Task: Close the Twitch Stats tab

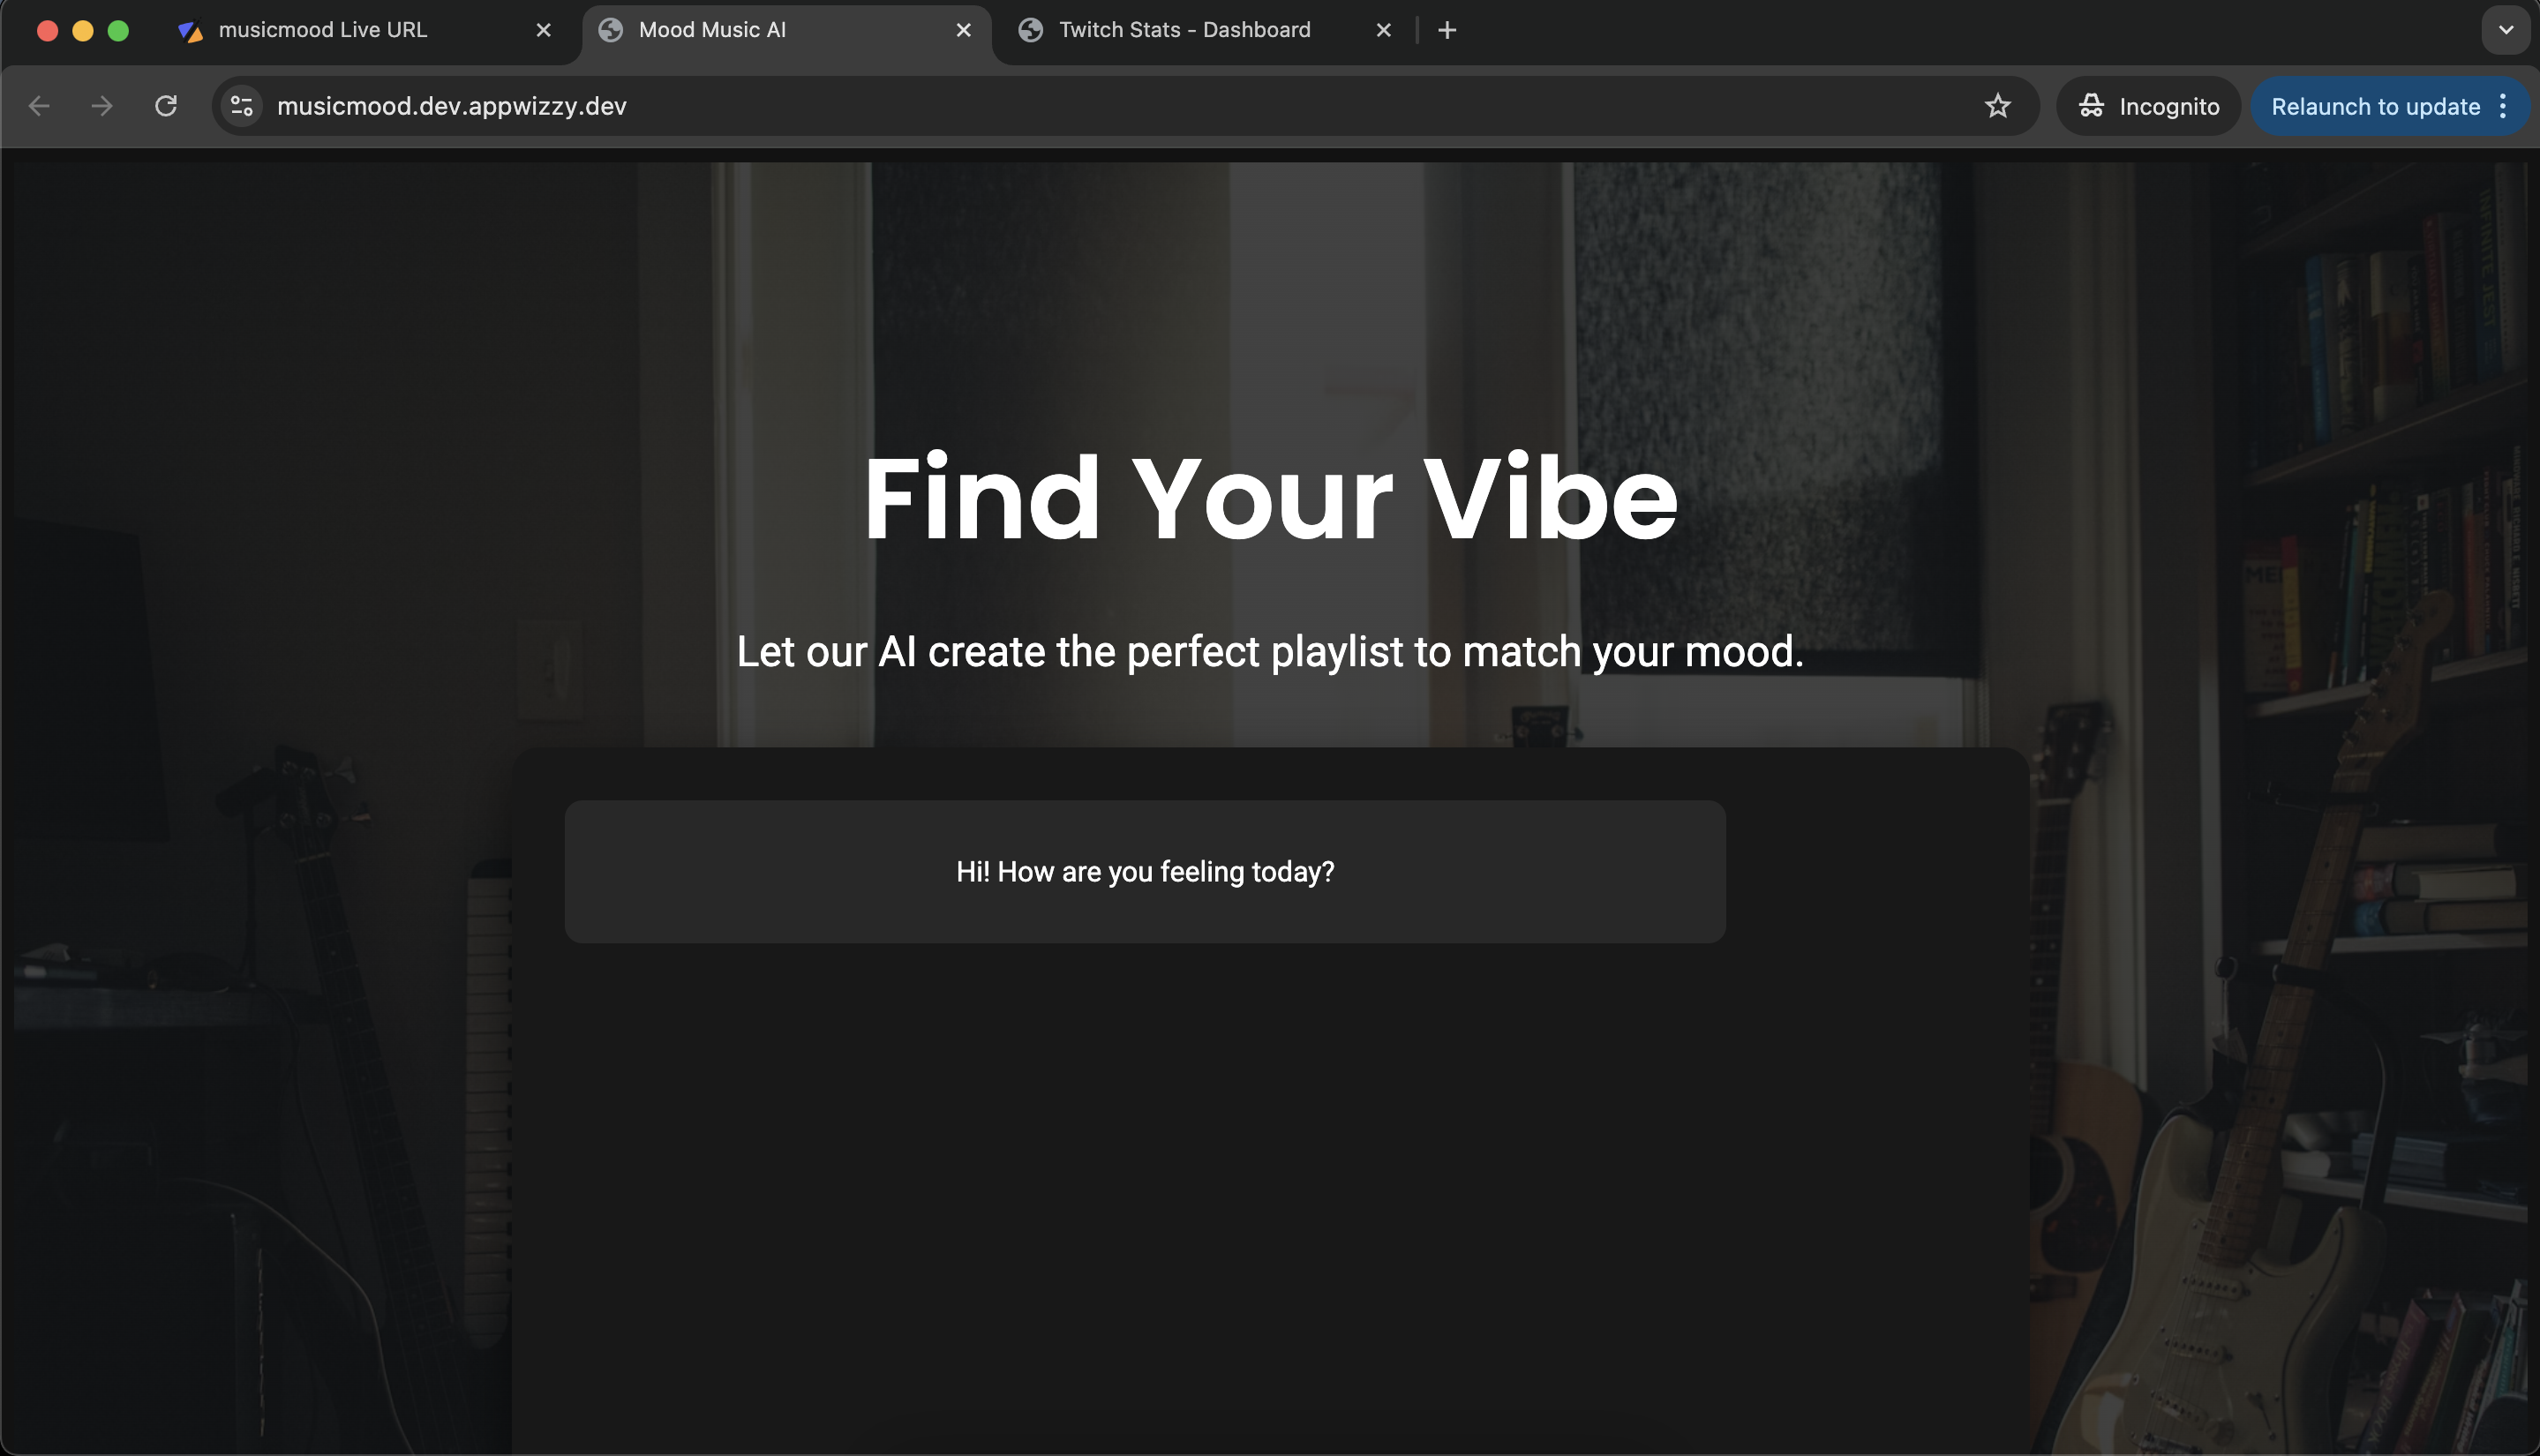Action: (x=1383, y=30)
